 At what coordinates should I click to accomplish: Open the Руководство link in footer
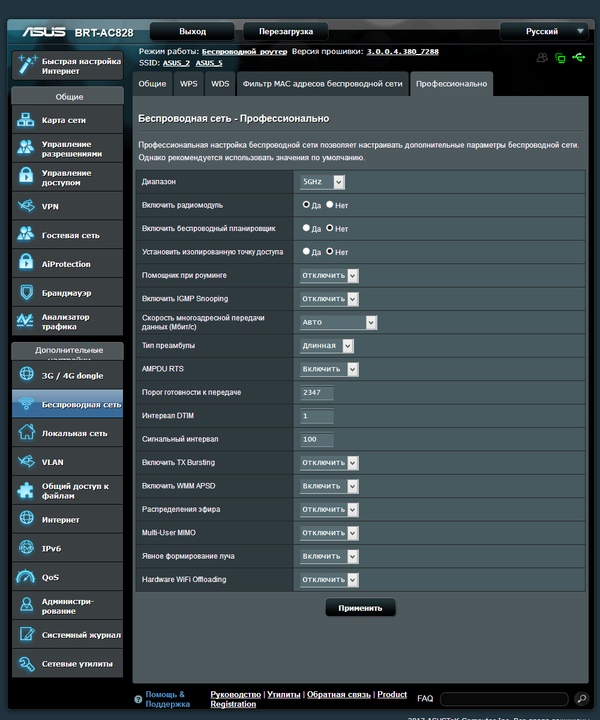(x=236, y=694)
